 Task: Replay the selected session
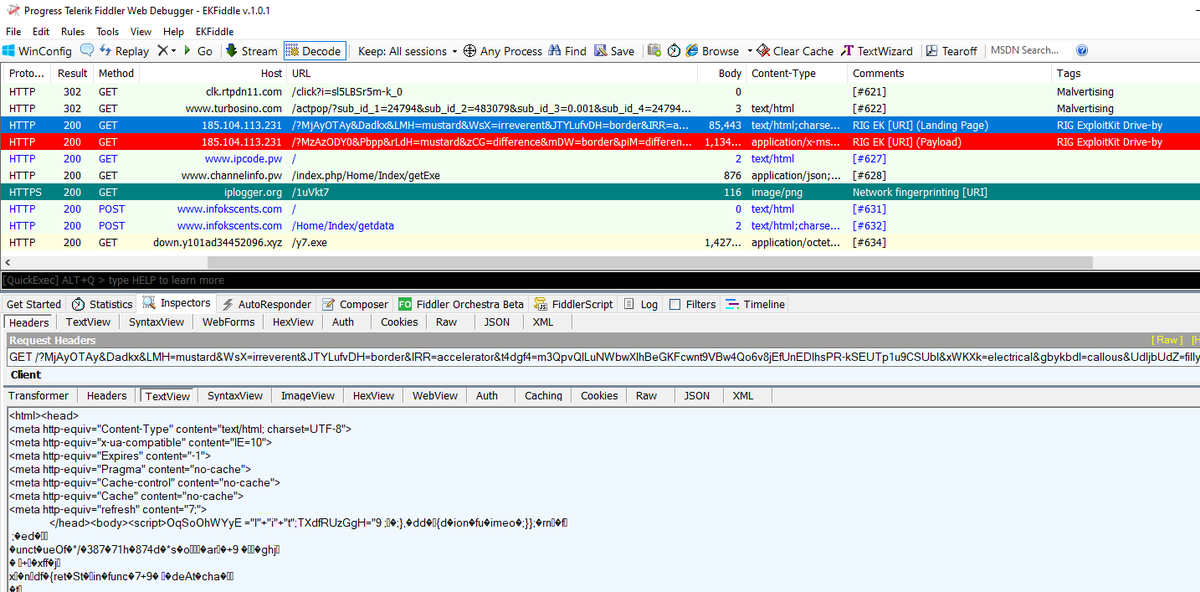(124, 51)
